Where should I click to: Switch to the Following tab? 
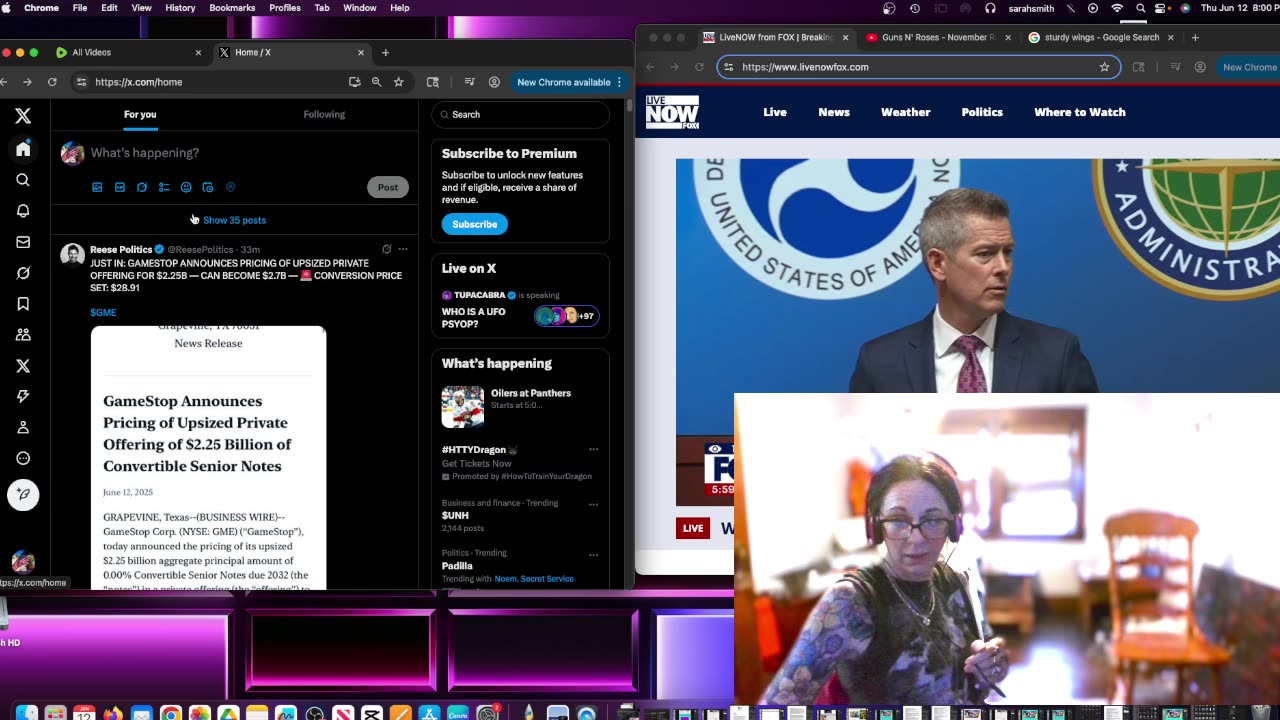(324, 114)
